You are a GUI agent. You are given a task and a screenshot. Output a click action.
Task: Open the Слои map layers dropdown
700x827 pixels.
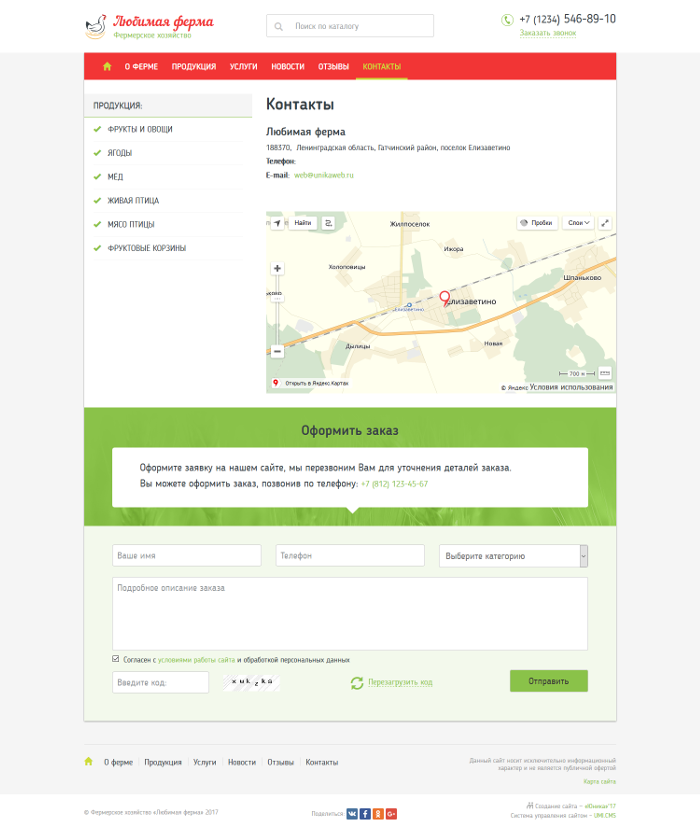click(579, 223)
